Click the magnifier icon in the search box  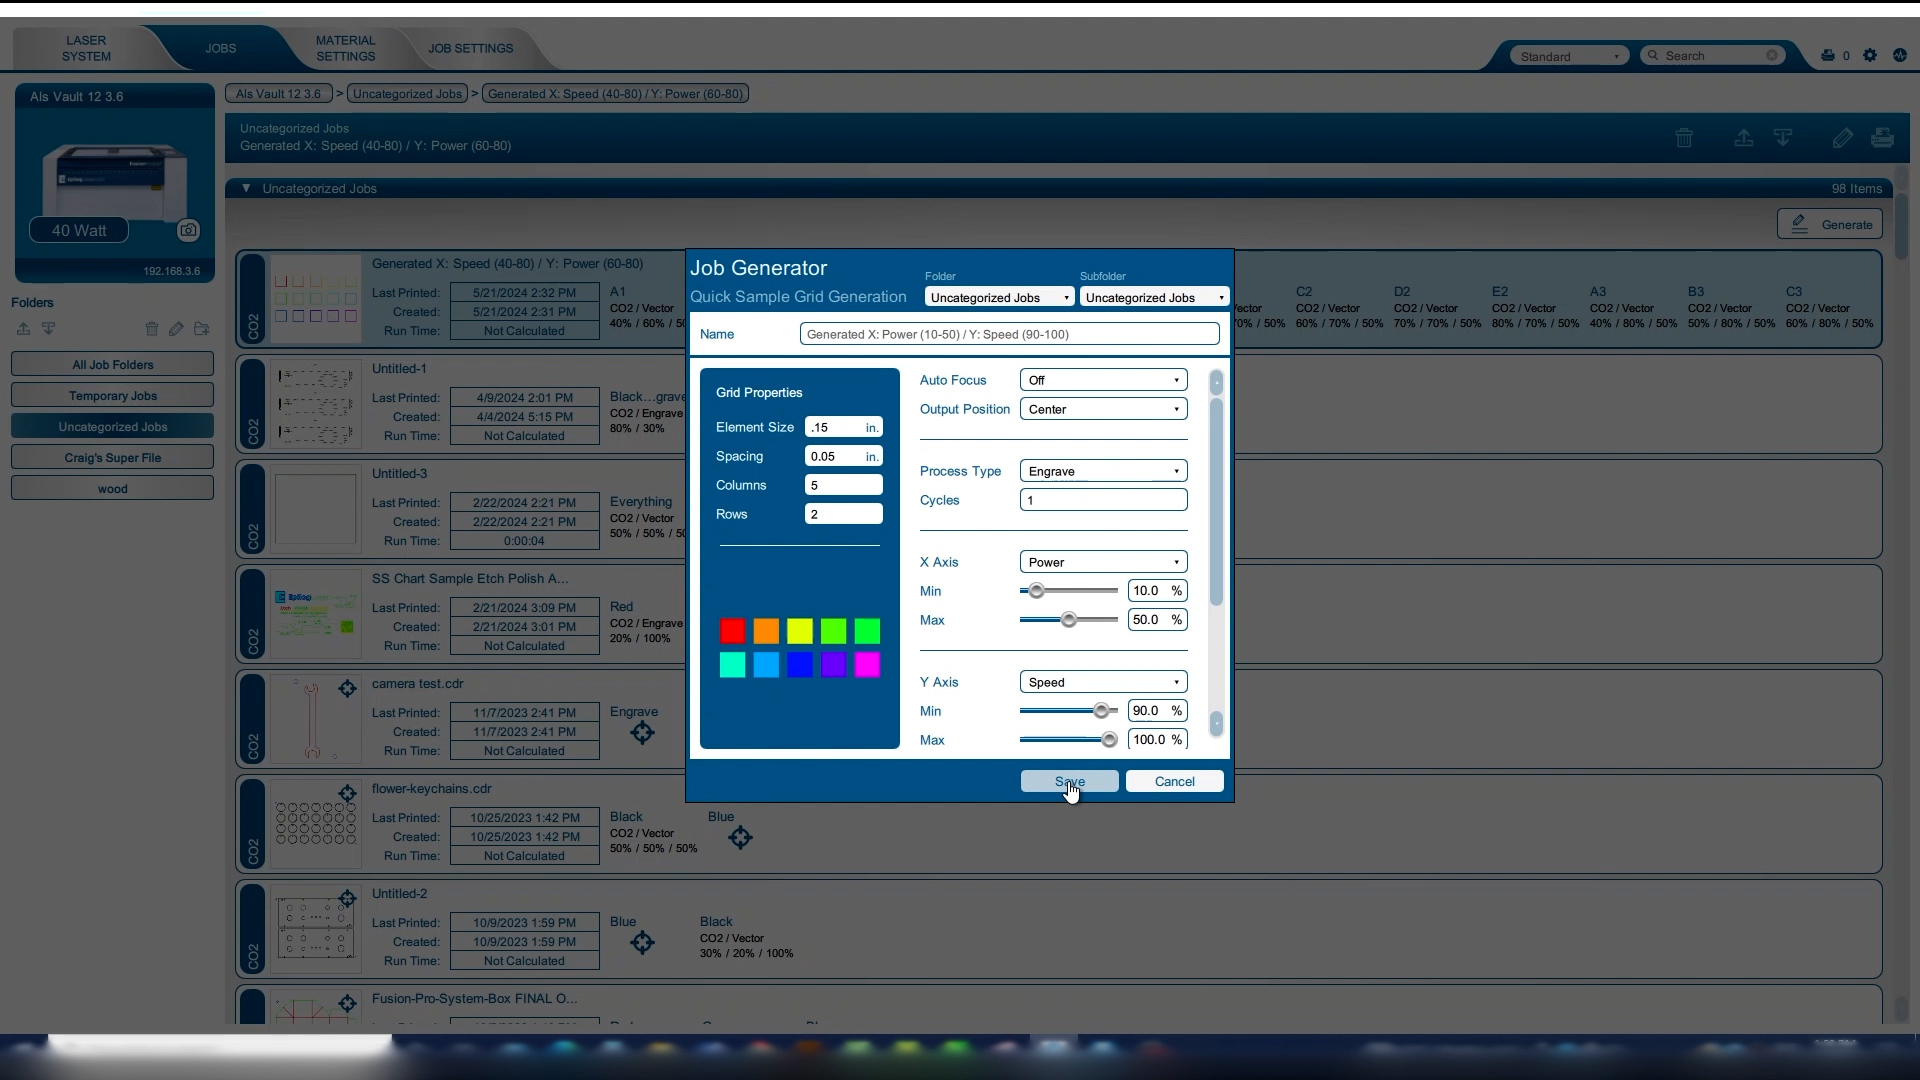(1653, 56)
